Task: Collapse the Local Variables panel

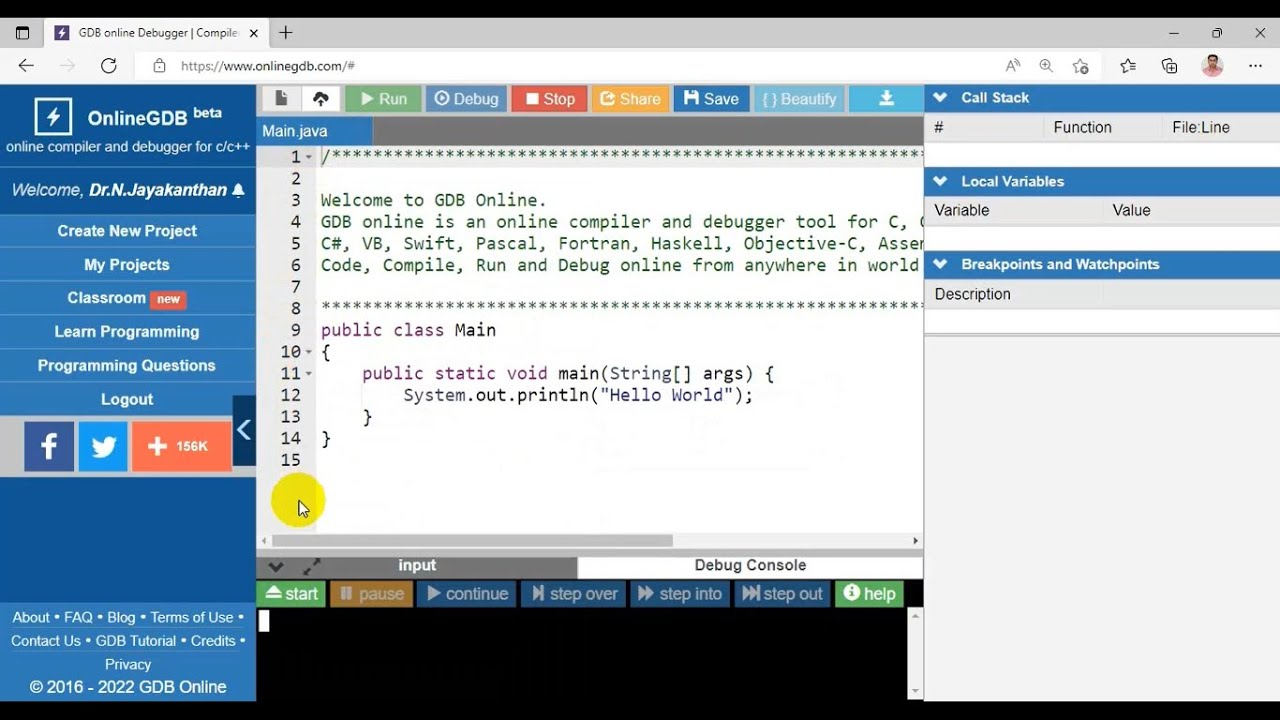Action: pos(940,181)
